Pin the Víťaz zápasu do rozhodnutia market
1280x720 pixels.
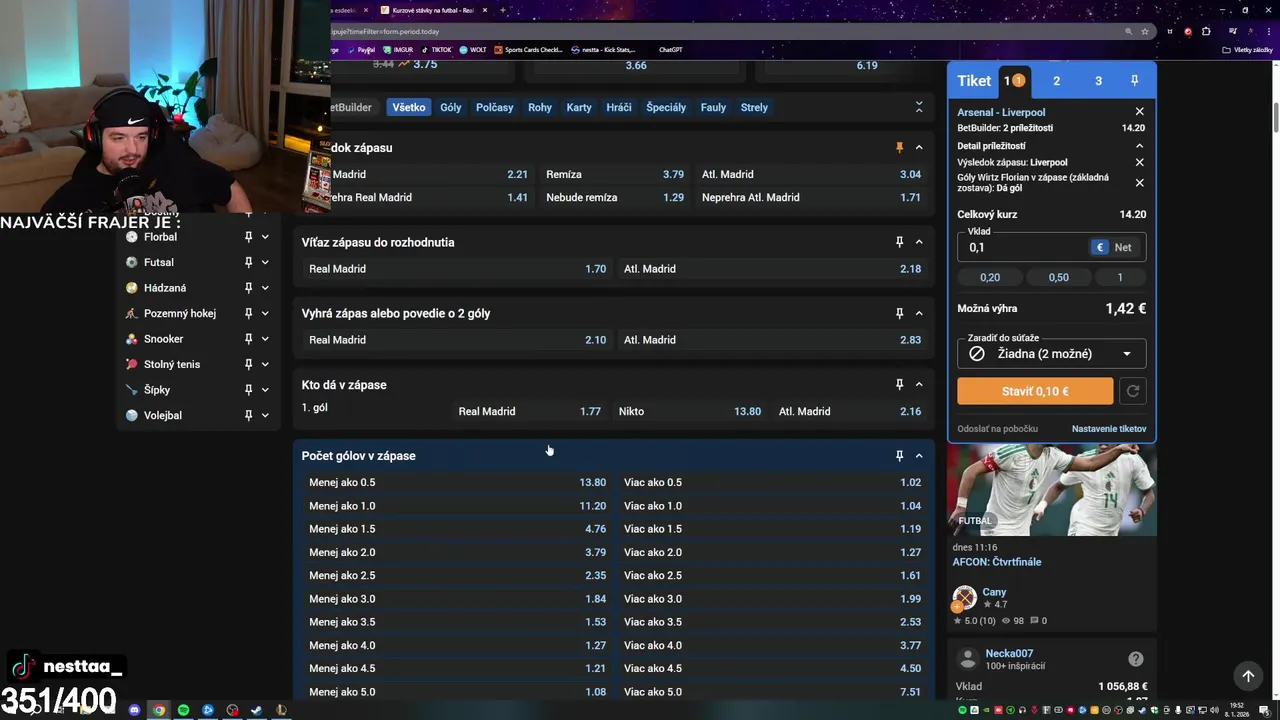899,242
